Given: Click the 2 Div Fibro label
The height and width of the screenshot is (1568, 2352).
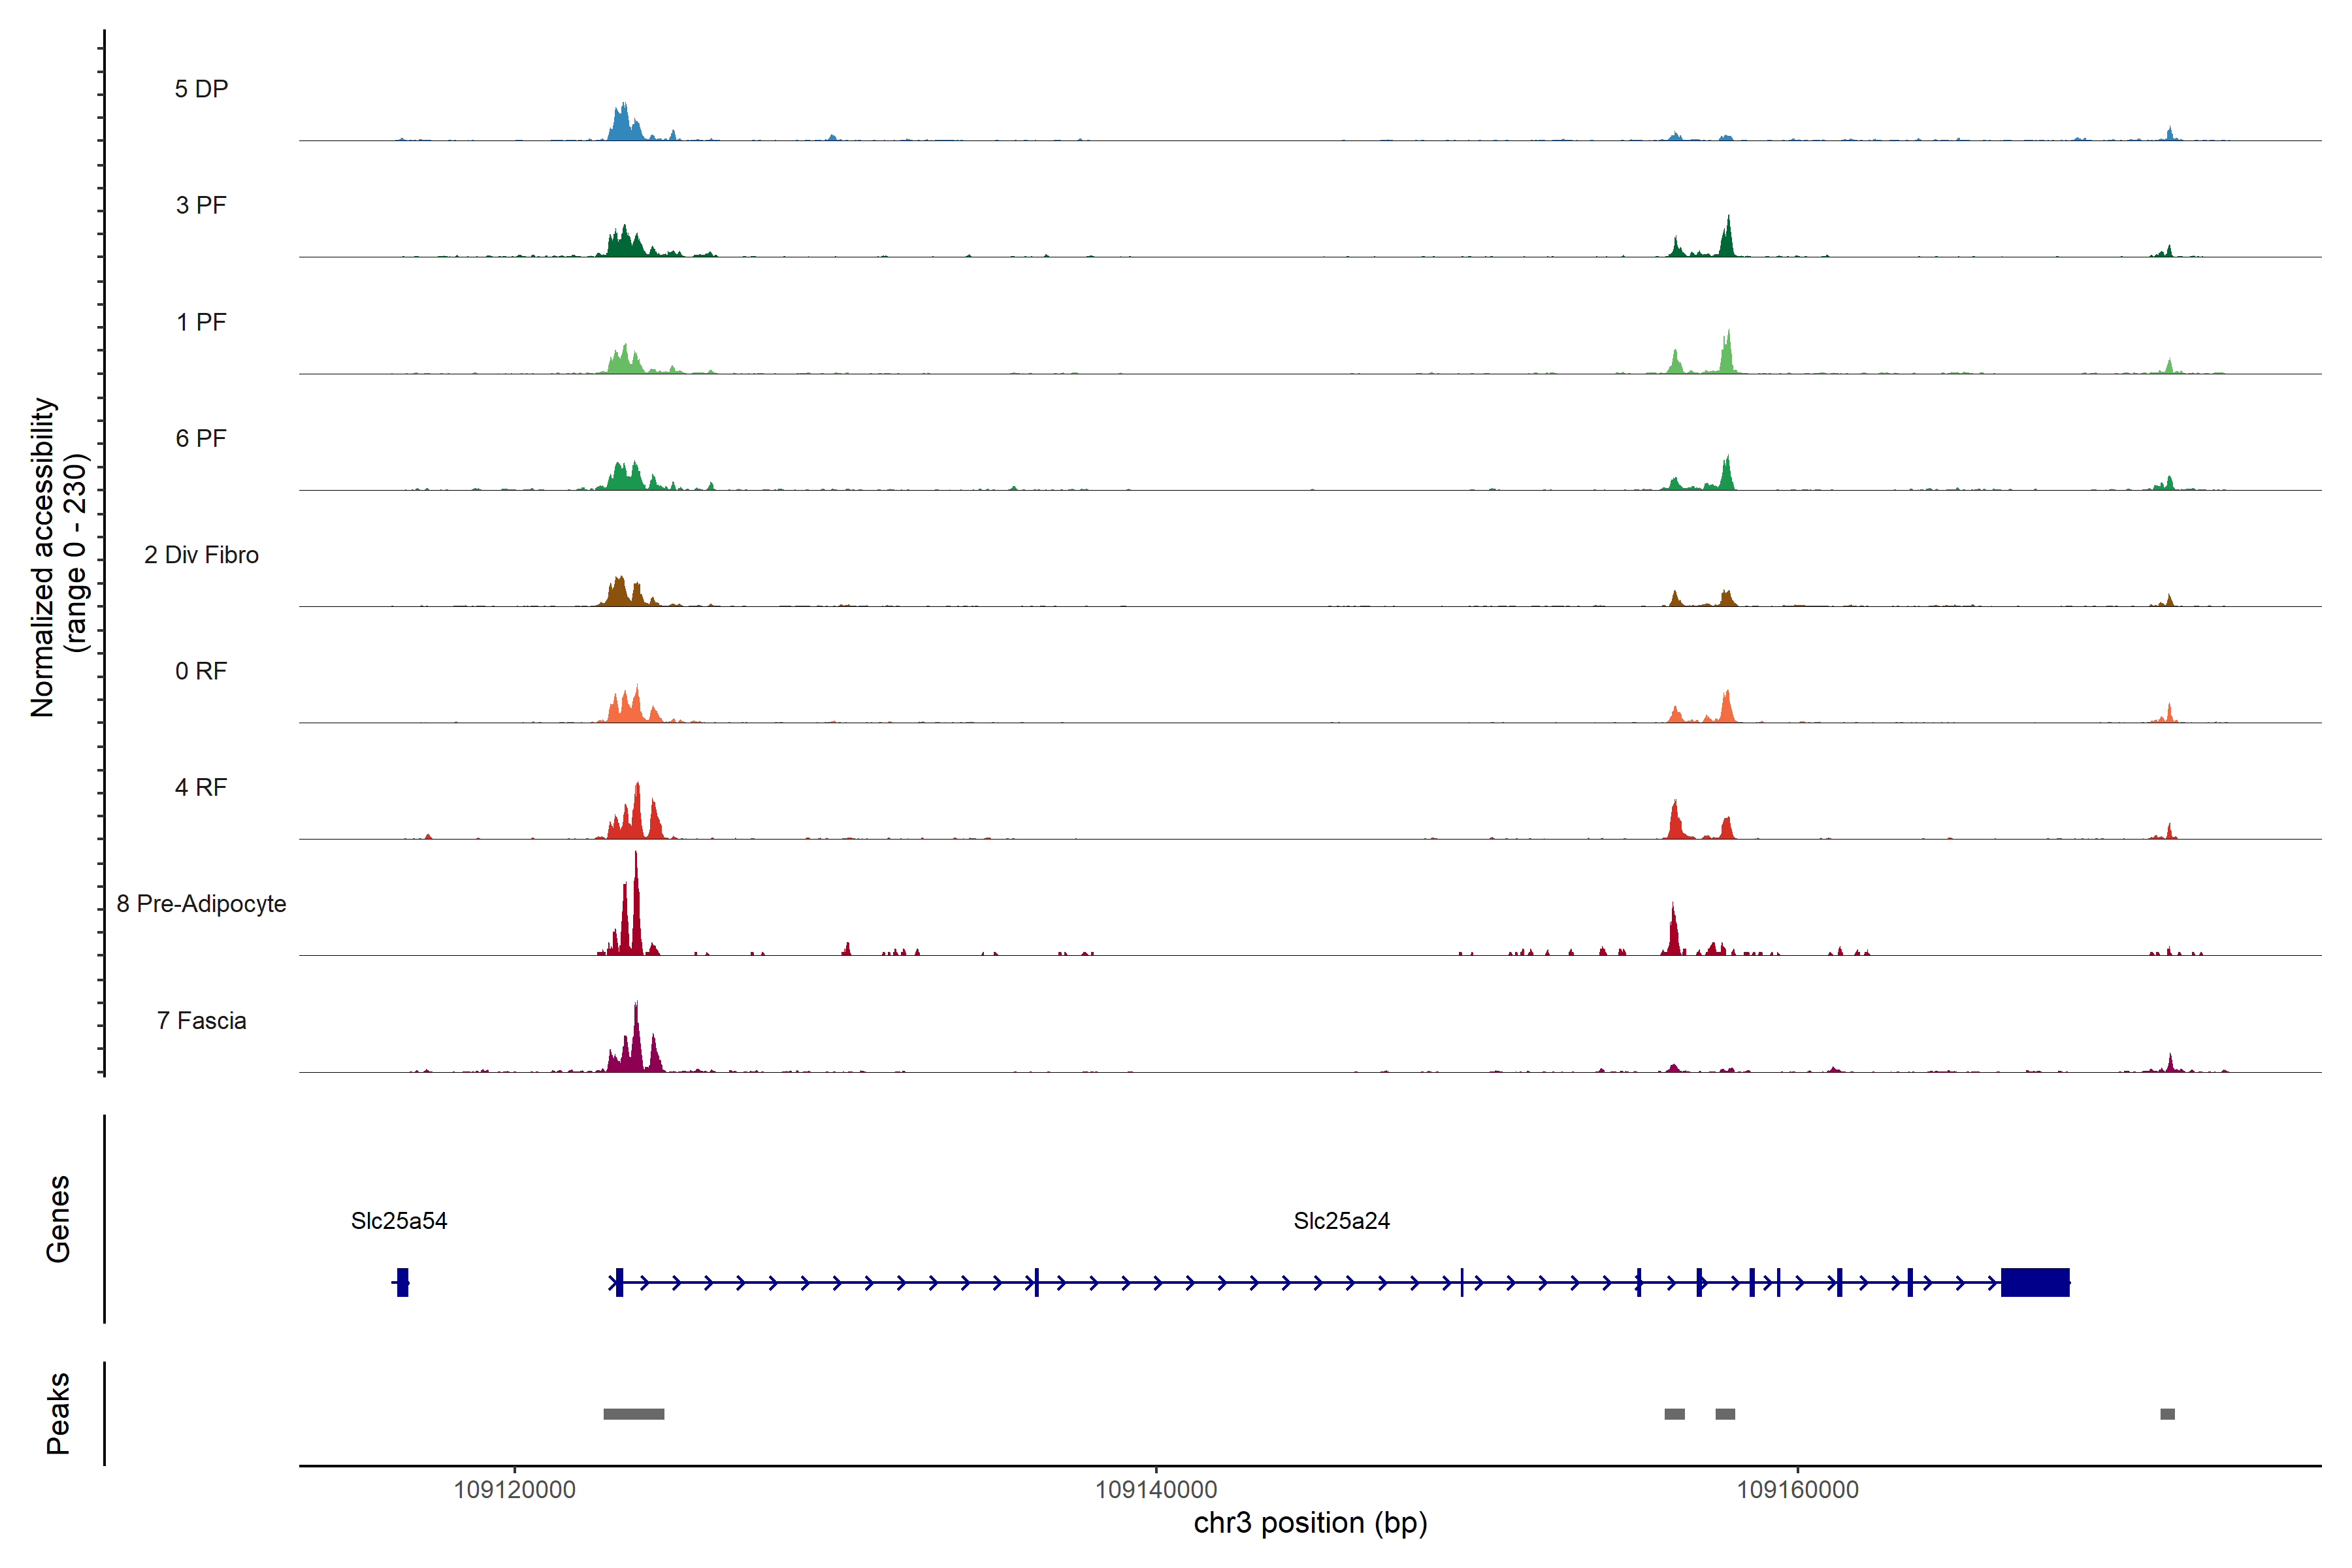Looking at the screenshot, I should click(201, 554).
